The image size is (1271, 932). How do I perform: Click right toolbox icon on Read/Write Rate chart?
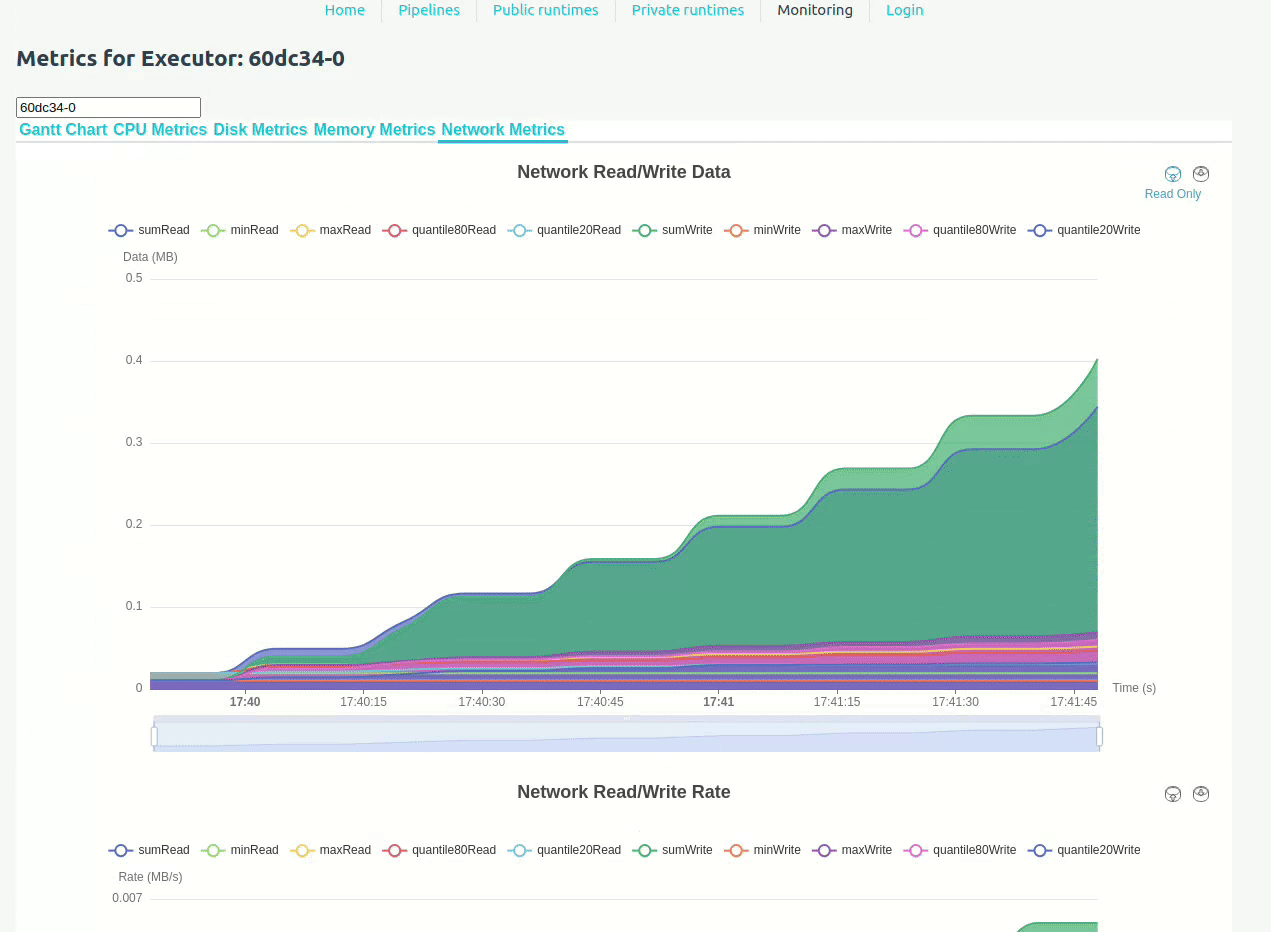1201,794
